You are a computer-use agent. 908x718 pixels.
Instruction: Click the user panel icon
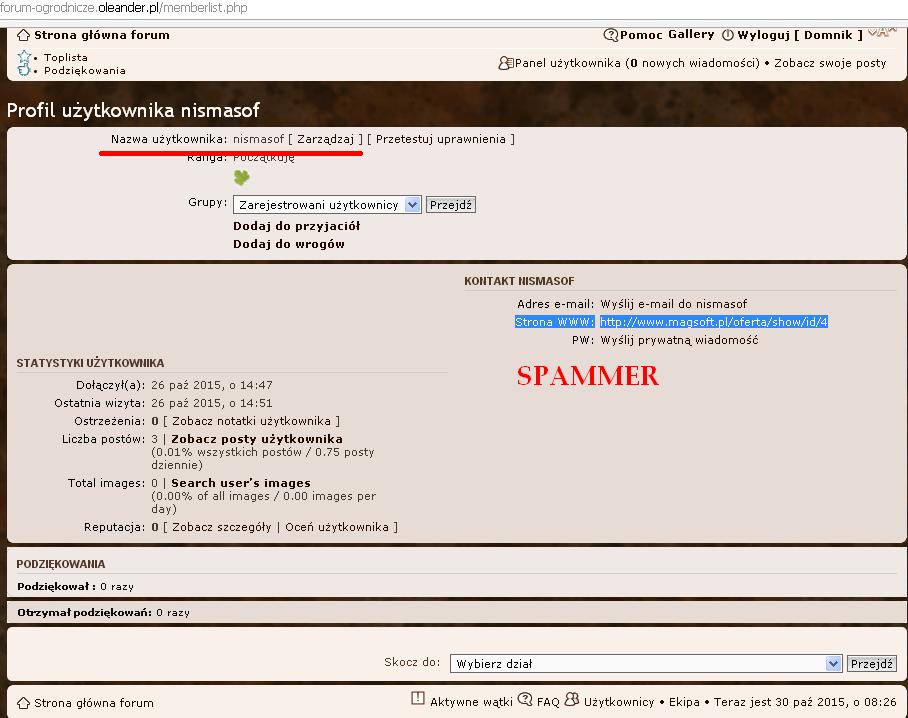(506, 63)
